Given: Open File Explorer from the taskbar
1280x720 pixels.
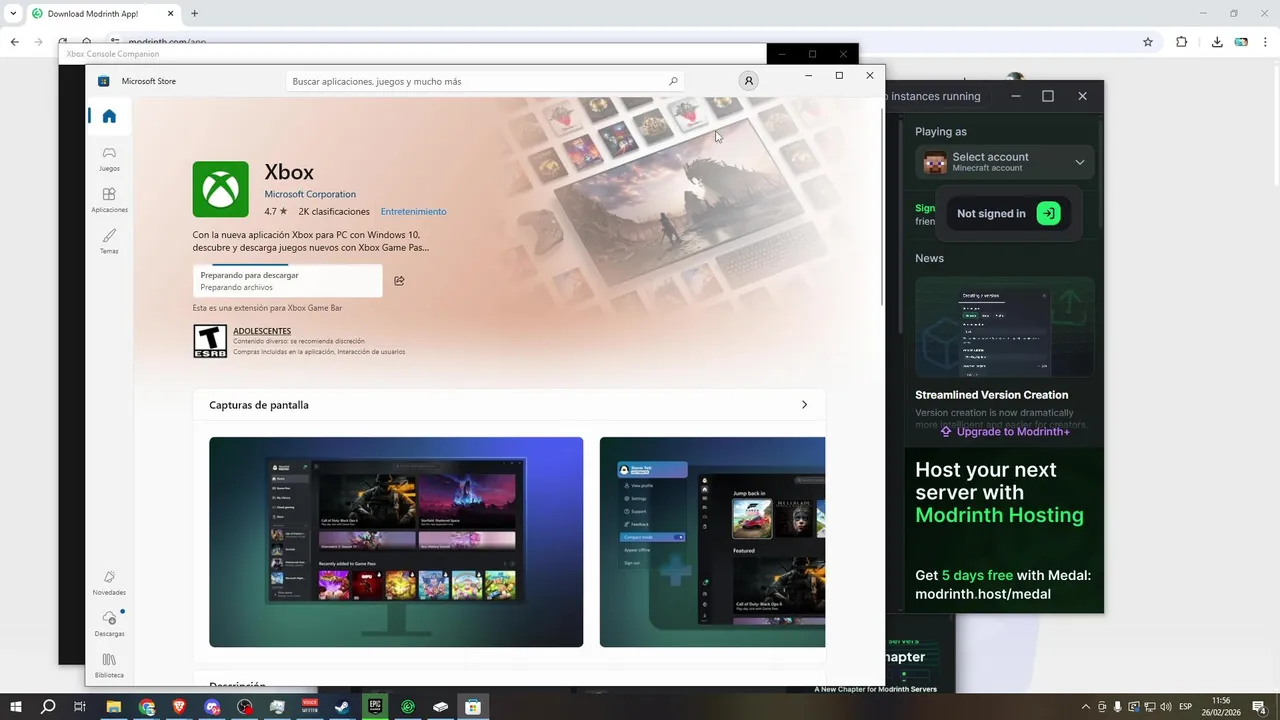Looking at the screenshot, I should (114, 707).
